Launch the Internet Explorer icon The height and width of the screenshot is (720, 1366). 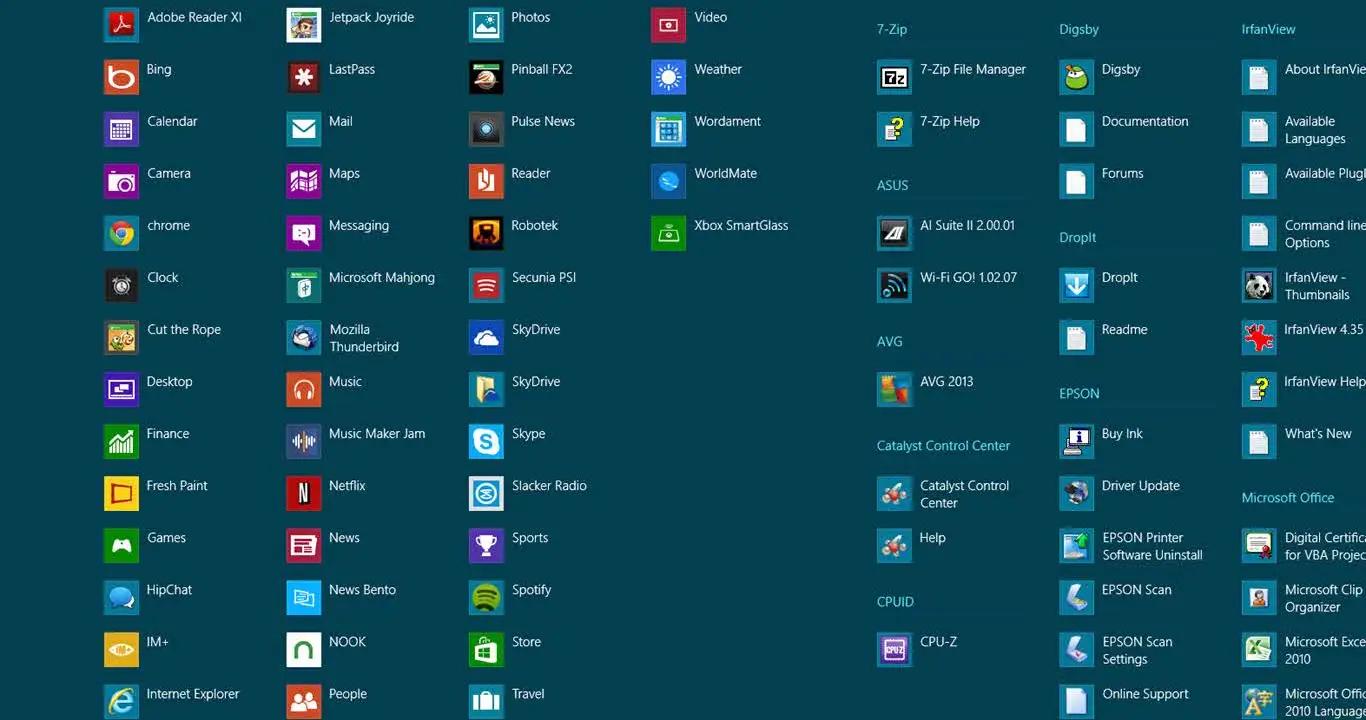(121, 701)
